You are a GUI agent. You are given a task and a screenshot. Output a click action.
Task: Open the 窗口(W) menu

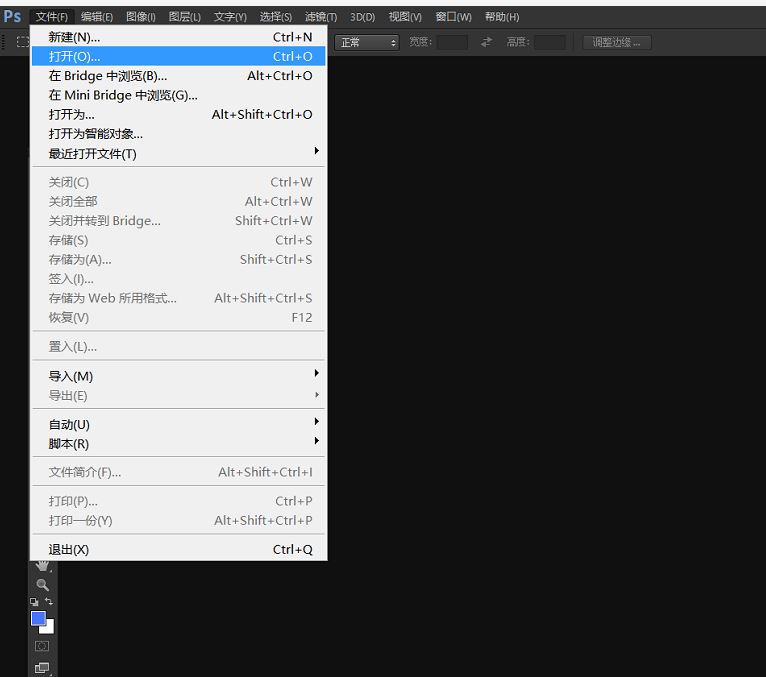coord(453,17)
